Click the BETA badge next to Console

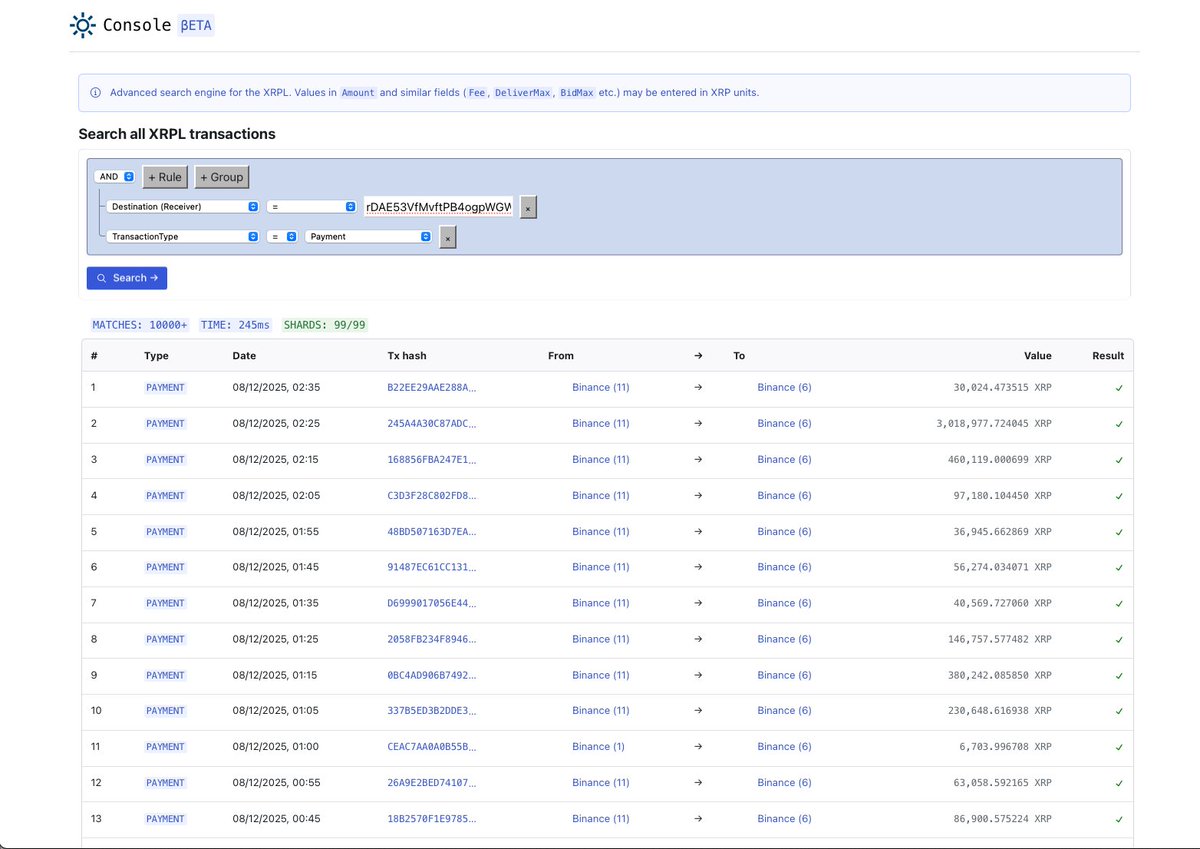point(197,25)
